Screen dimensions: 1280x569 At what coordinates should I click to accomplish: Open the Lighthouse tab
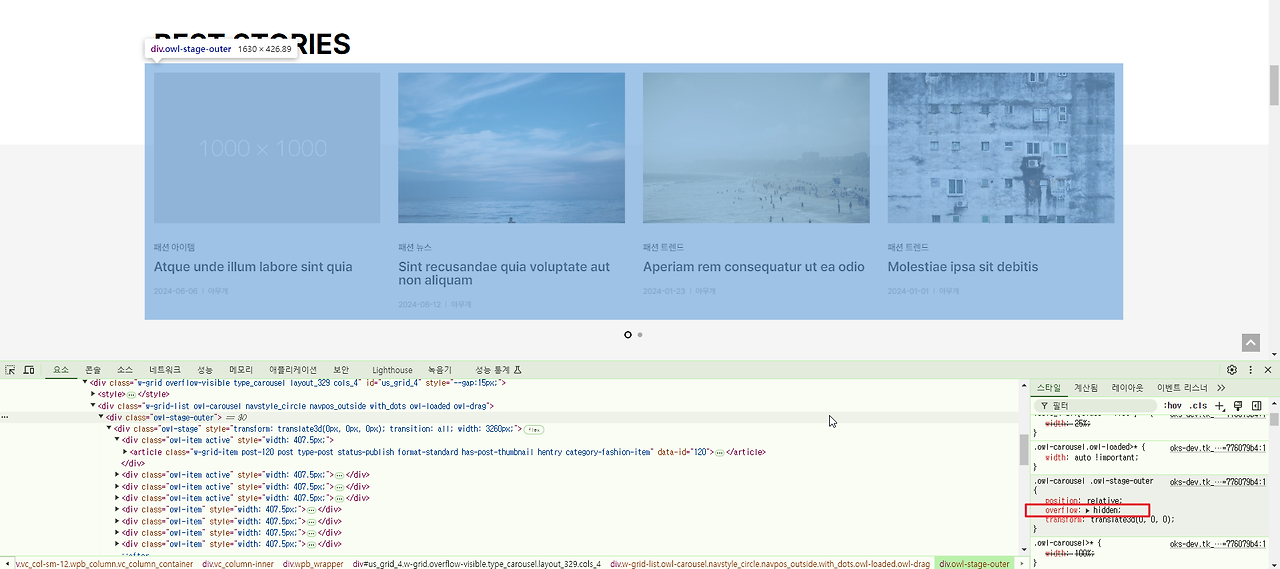(392, 370)
